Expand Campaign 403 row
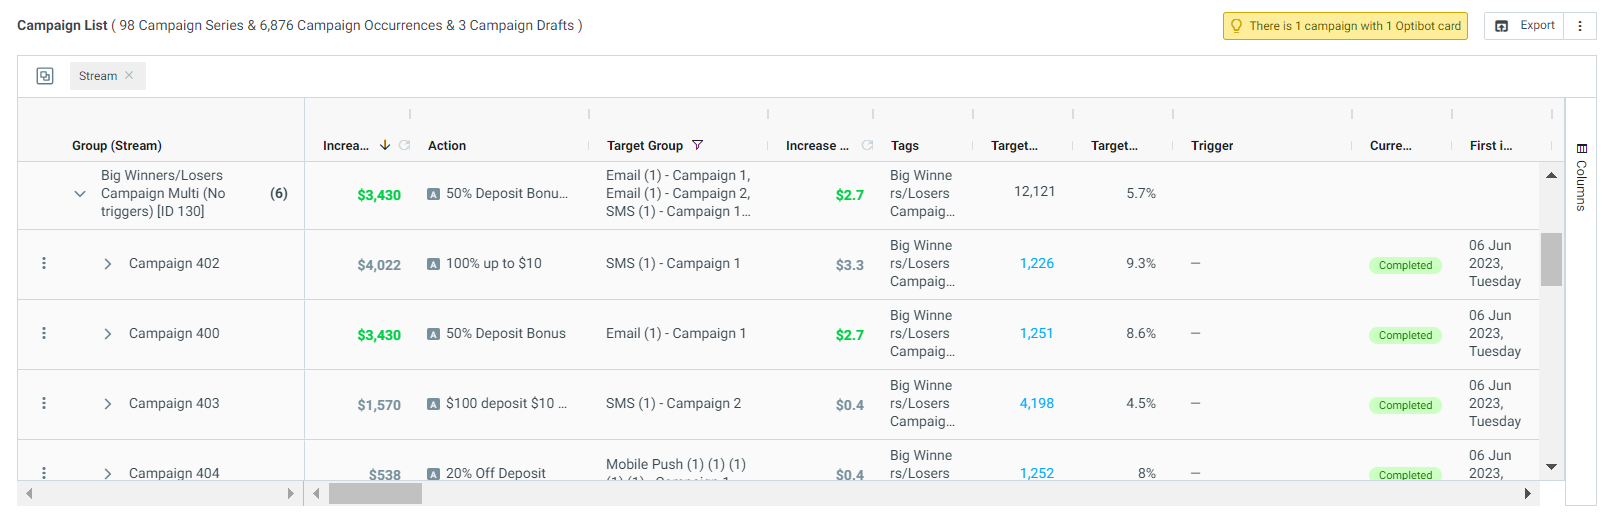Viewport: 1604px width, 531px height. [x=108, y=404]
